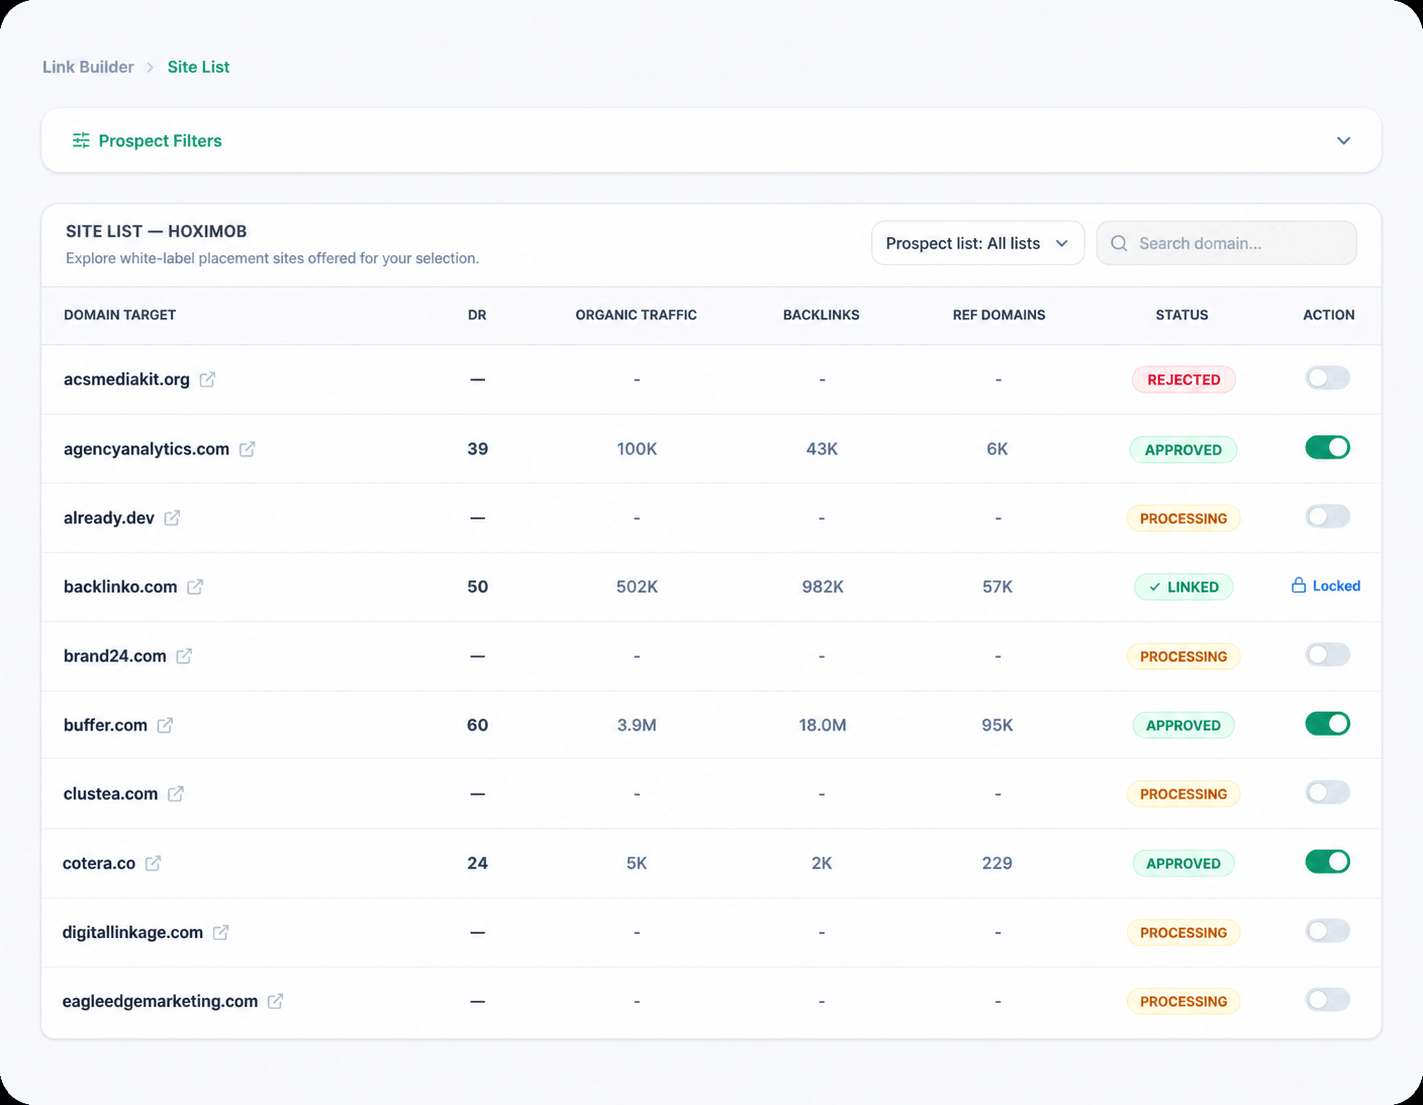Click the REJECTED status badge

[1184, 380]
